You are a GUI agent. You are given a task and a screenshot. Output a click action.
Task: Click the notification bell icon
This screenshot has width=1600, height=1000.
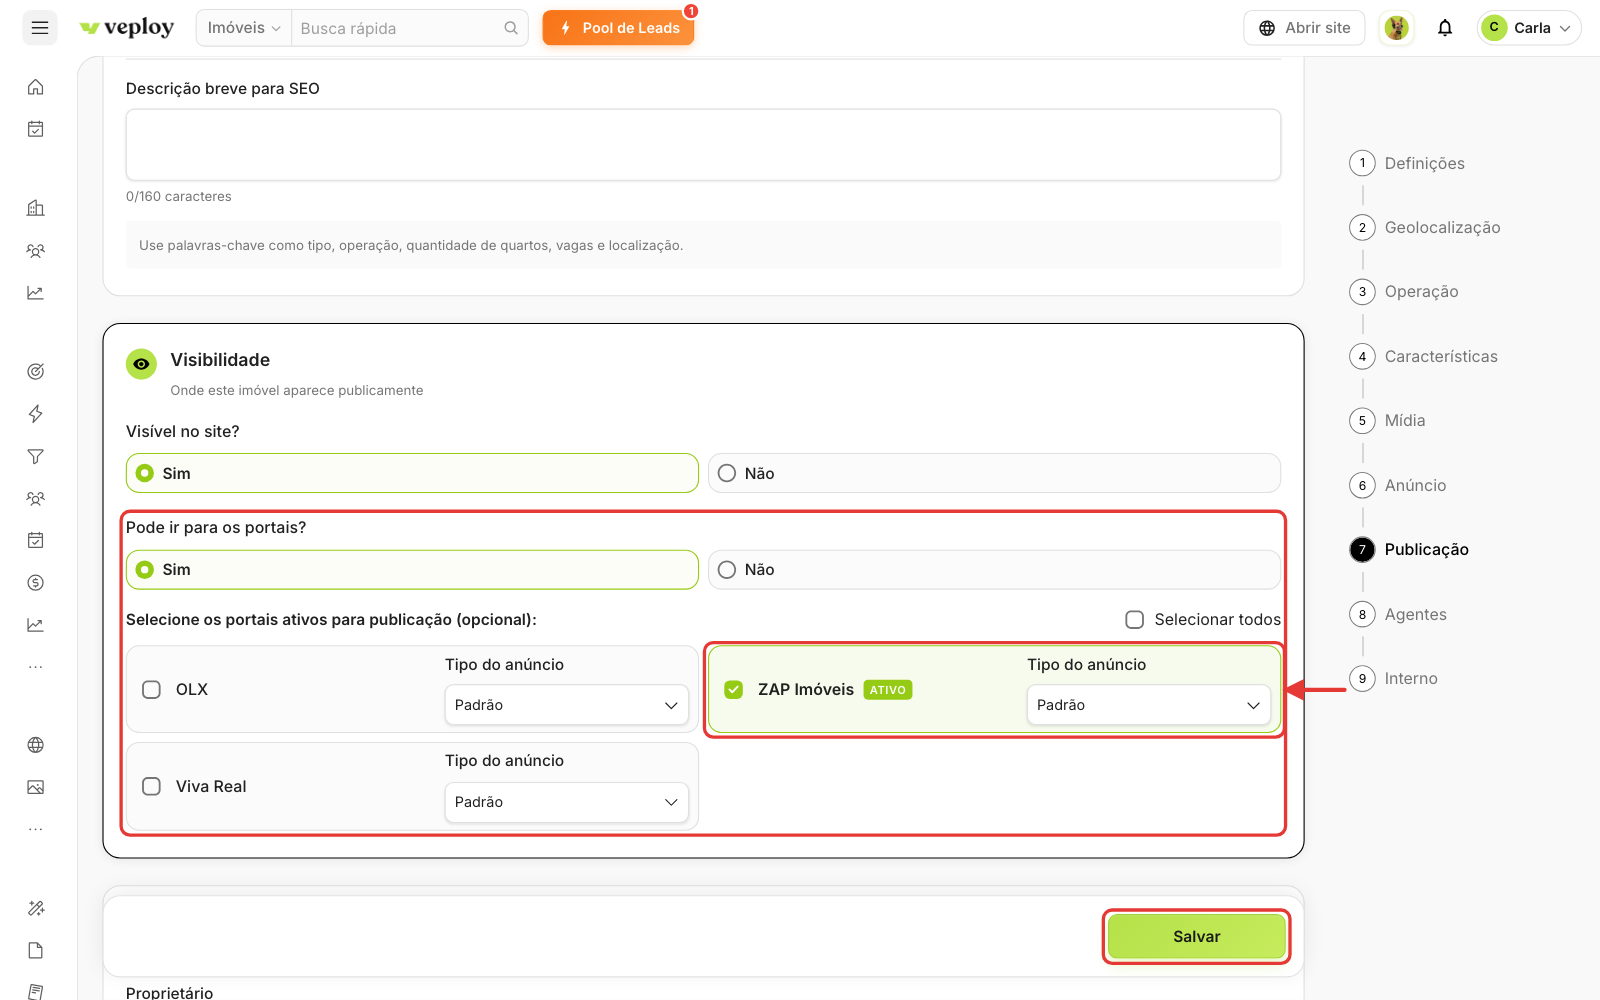click(x=1445, y=28)
